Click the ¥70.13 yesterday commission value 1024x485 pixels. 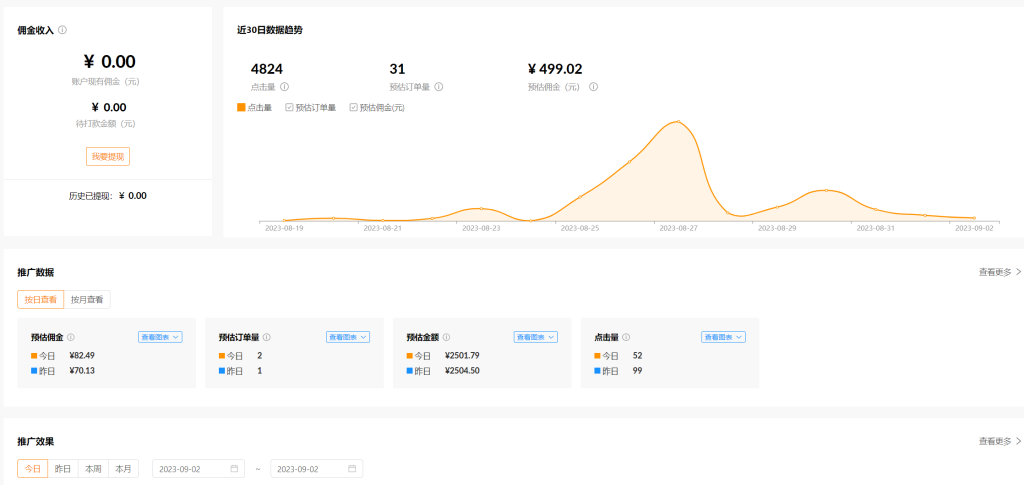[x=82, y=371]
